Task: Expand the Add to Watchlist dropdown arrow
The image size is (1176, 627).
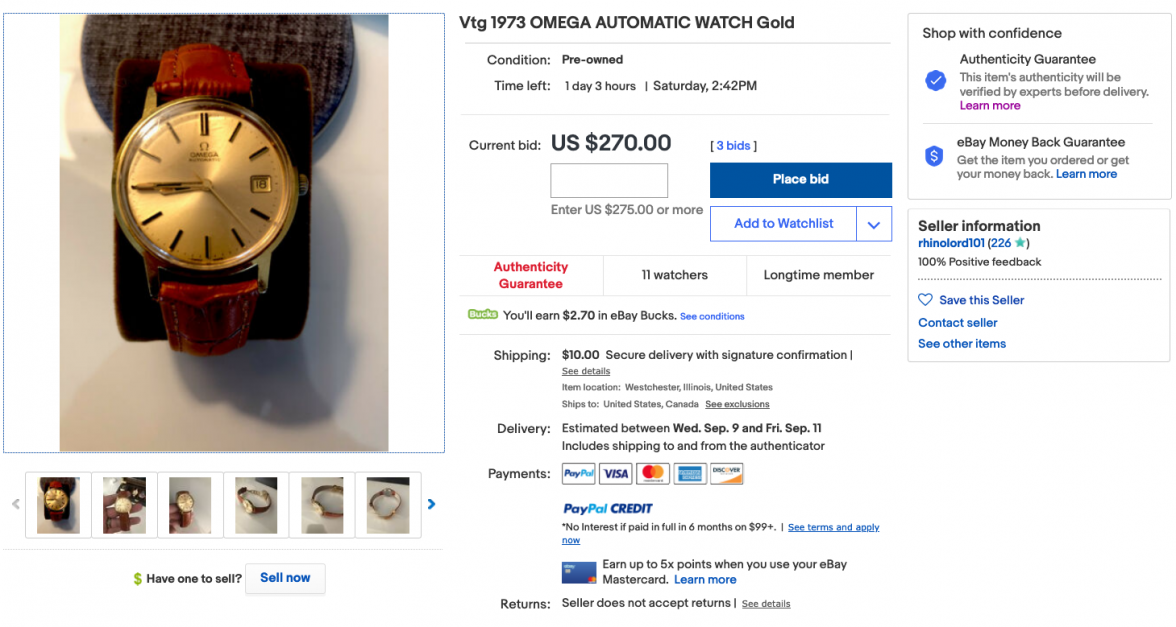Action: pyautogui.click(x=874, y=225)
